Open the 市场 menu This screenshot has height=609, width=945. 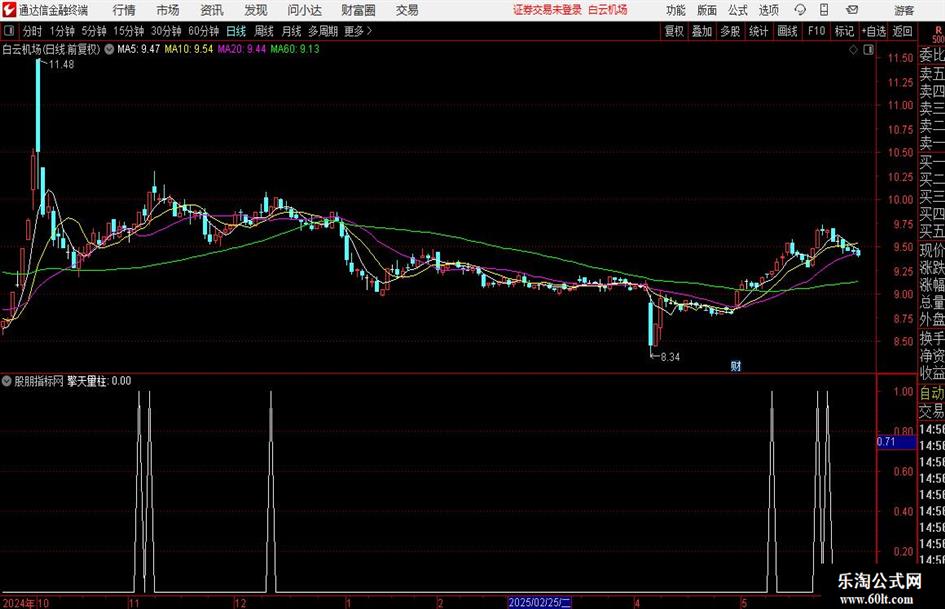click(x=168, y=10)
